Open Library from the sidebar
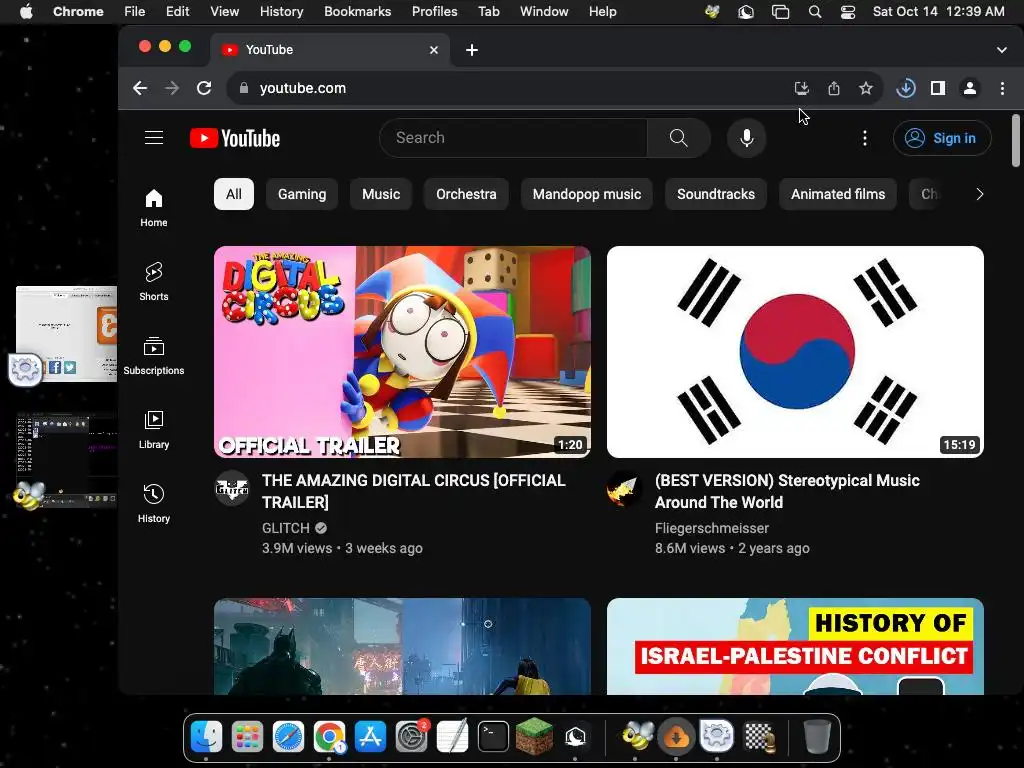 153,430
